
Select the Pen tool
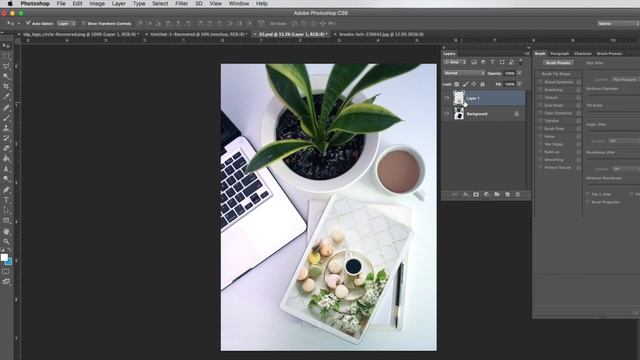[6, 190]
